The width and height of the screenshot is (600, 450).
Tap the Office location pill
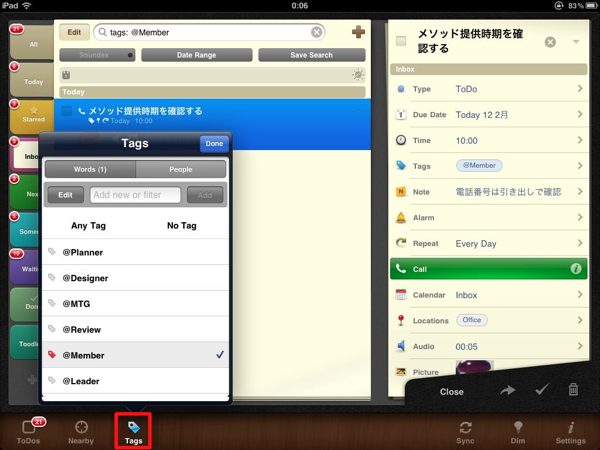point(472,320)
